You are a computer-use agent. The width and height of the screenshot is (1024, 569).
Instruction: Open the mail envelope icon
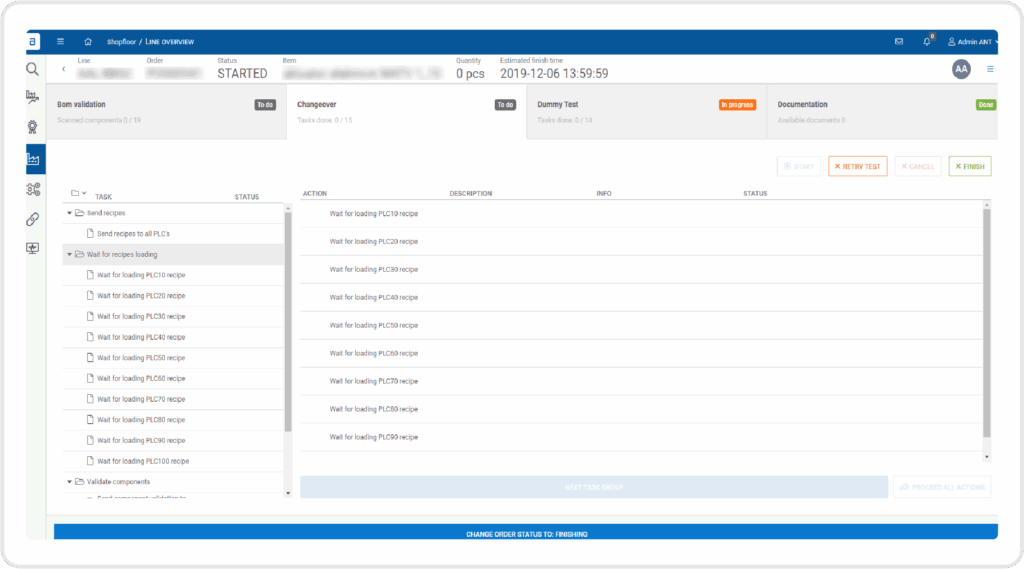pyautogui.click(x=899, y=42)
